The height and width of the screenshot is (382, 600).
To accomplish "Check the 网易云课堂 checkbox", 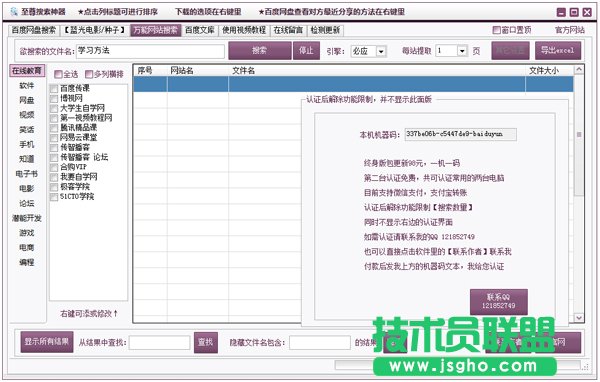I will coord(54,138).
